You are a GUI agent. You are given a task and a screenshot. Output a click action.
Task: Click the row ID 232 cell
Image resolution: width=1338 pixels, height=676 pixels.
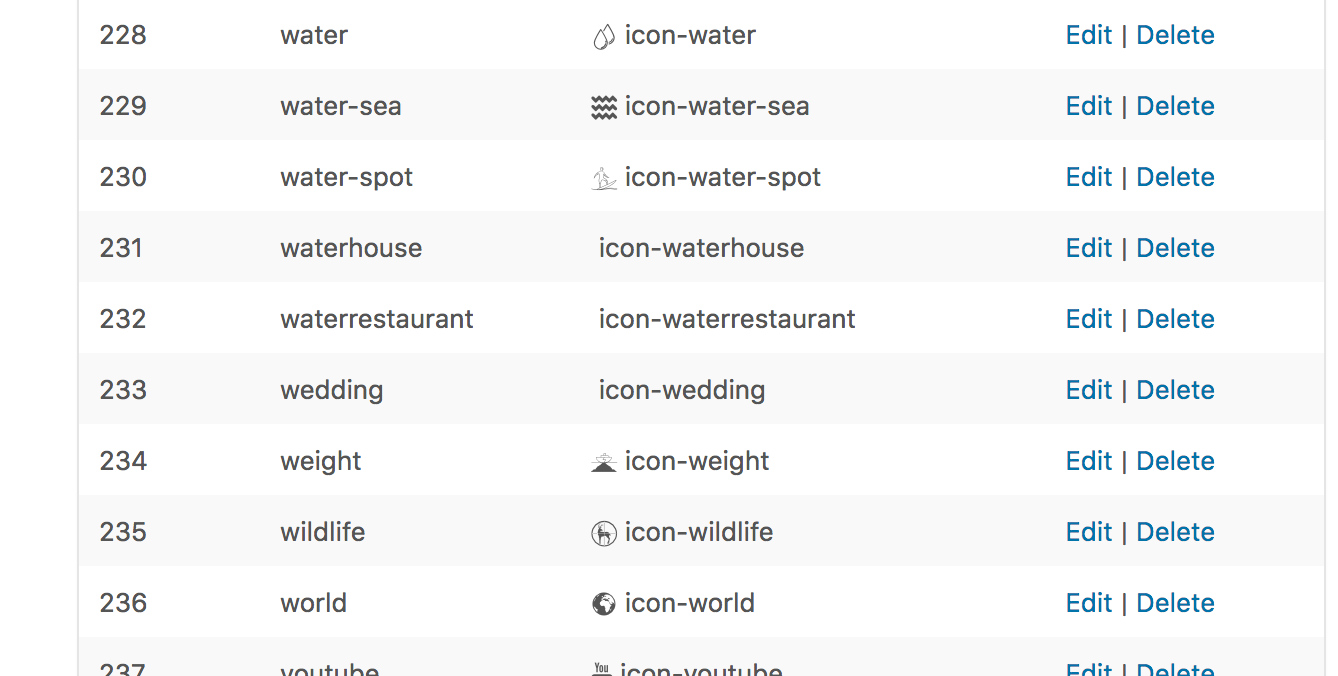coord(123,319)
